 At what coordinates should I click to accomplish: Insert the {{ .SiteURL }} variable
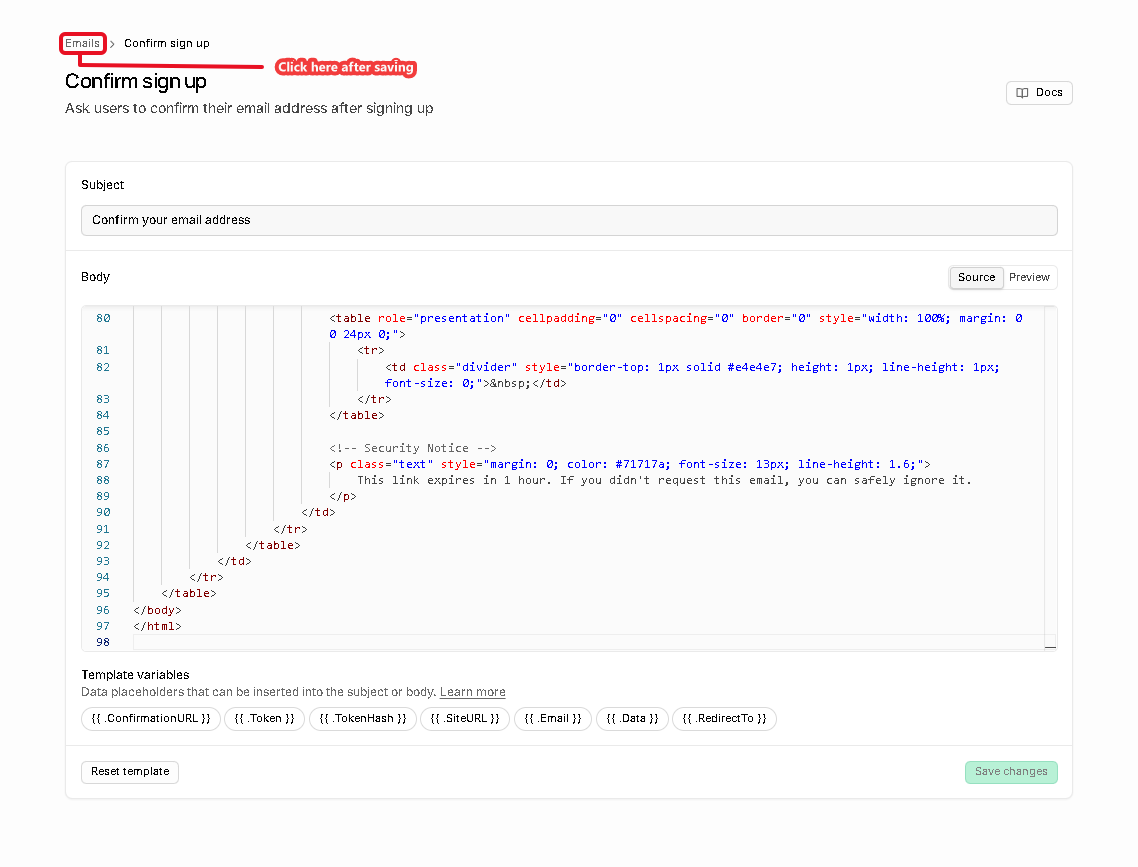click(465, 719)
